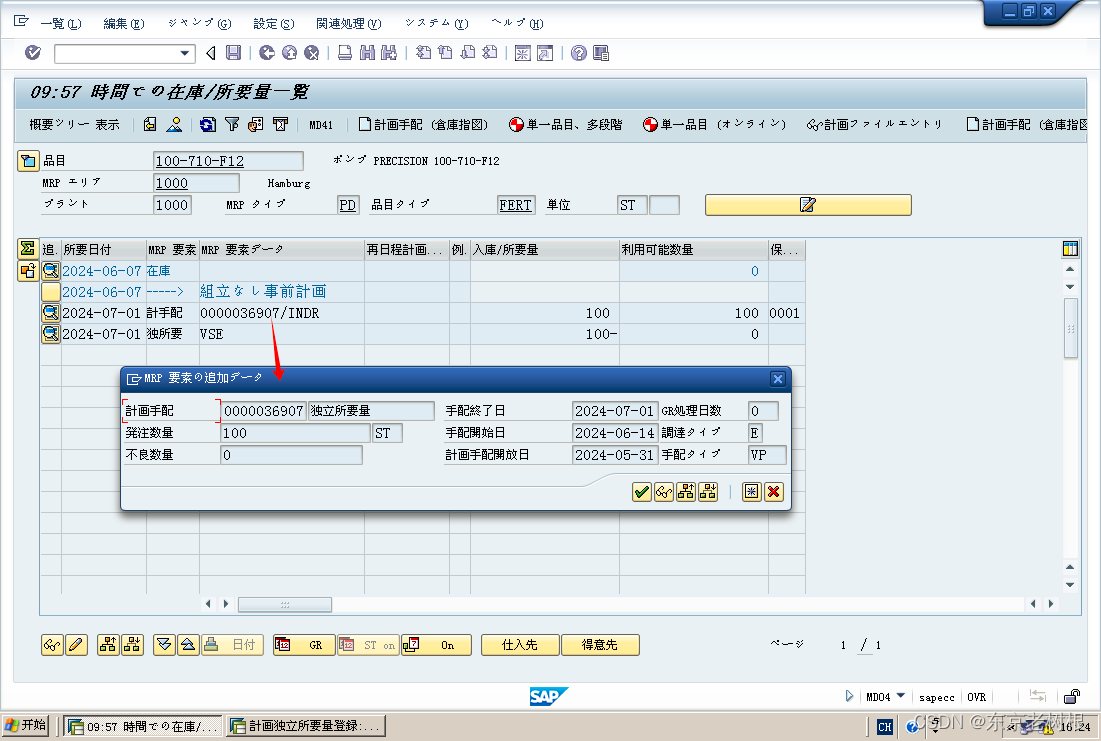Click the Refresh icon in the application toolbar
Screen dimensions: 1101x741
point(206,124)
